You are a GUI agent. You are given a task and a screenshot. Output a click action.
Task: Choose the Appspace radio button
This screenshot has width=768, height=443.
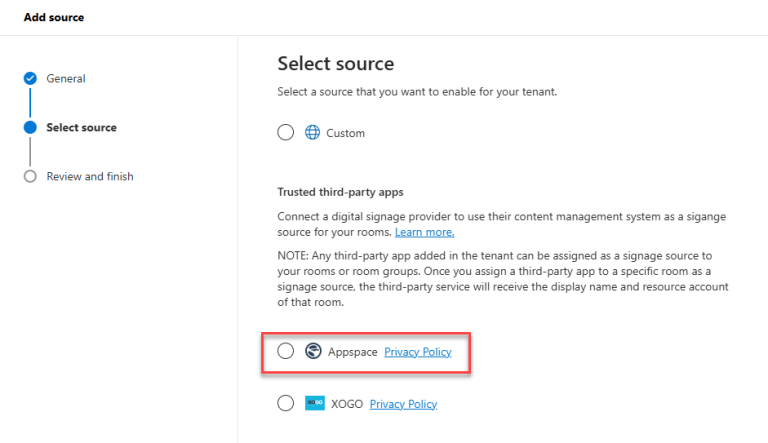pos(286,351)
